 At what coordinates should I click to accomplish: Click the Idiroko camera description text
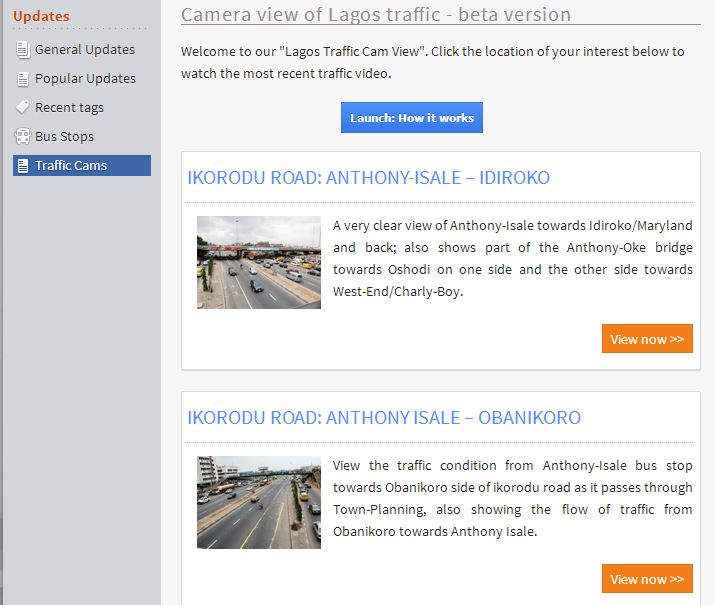point(512,259)
